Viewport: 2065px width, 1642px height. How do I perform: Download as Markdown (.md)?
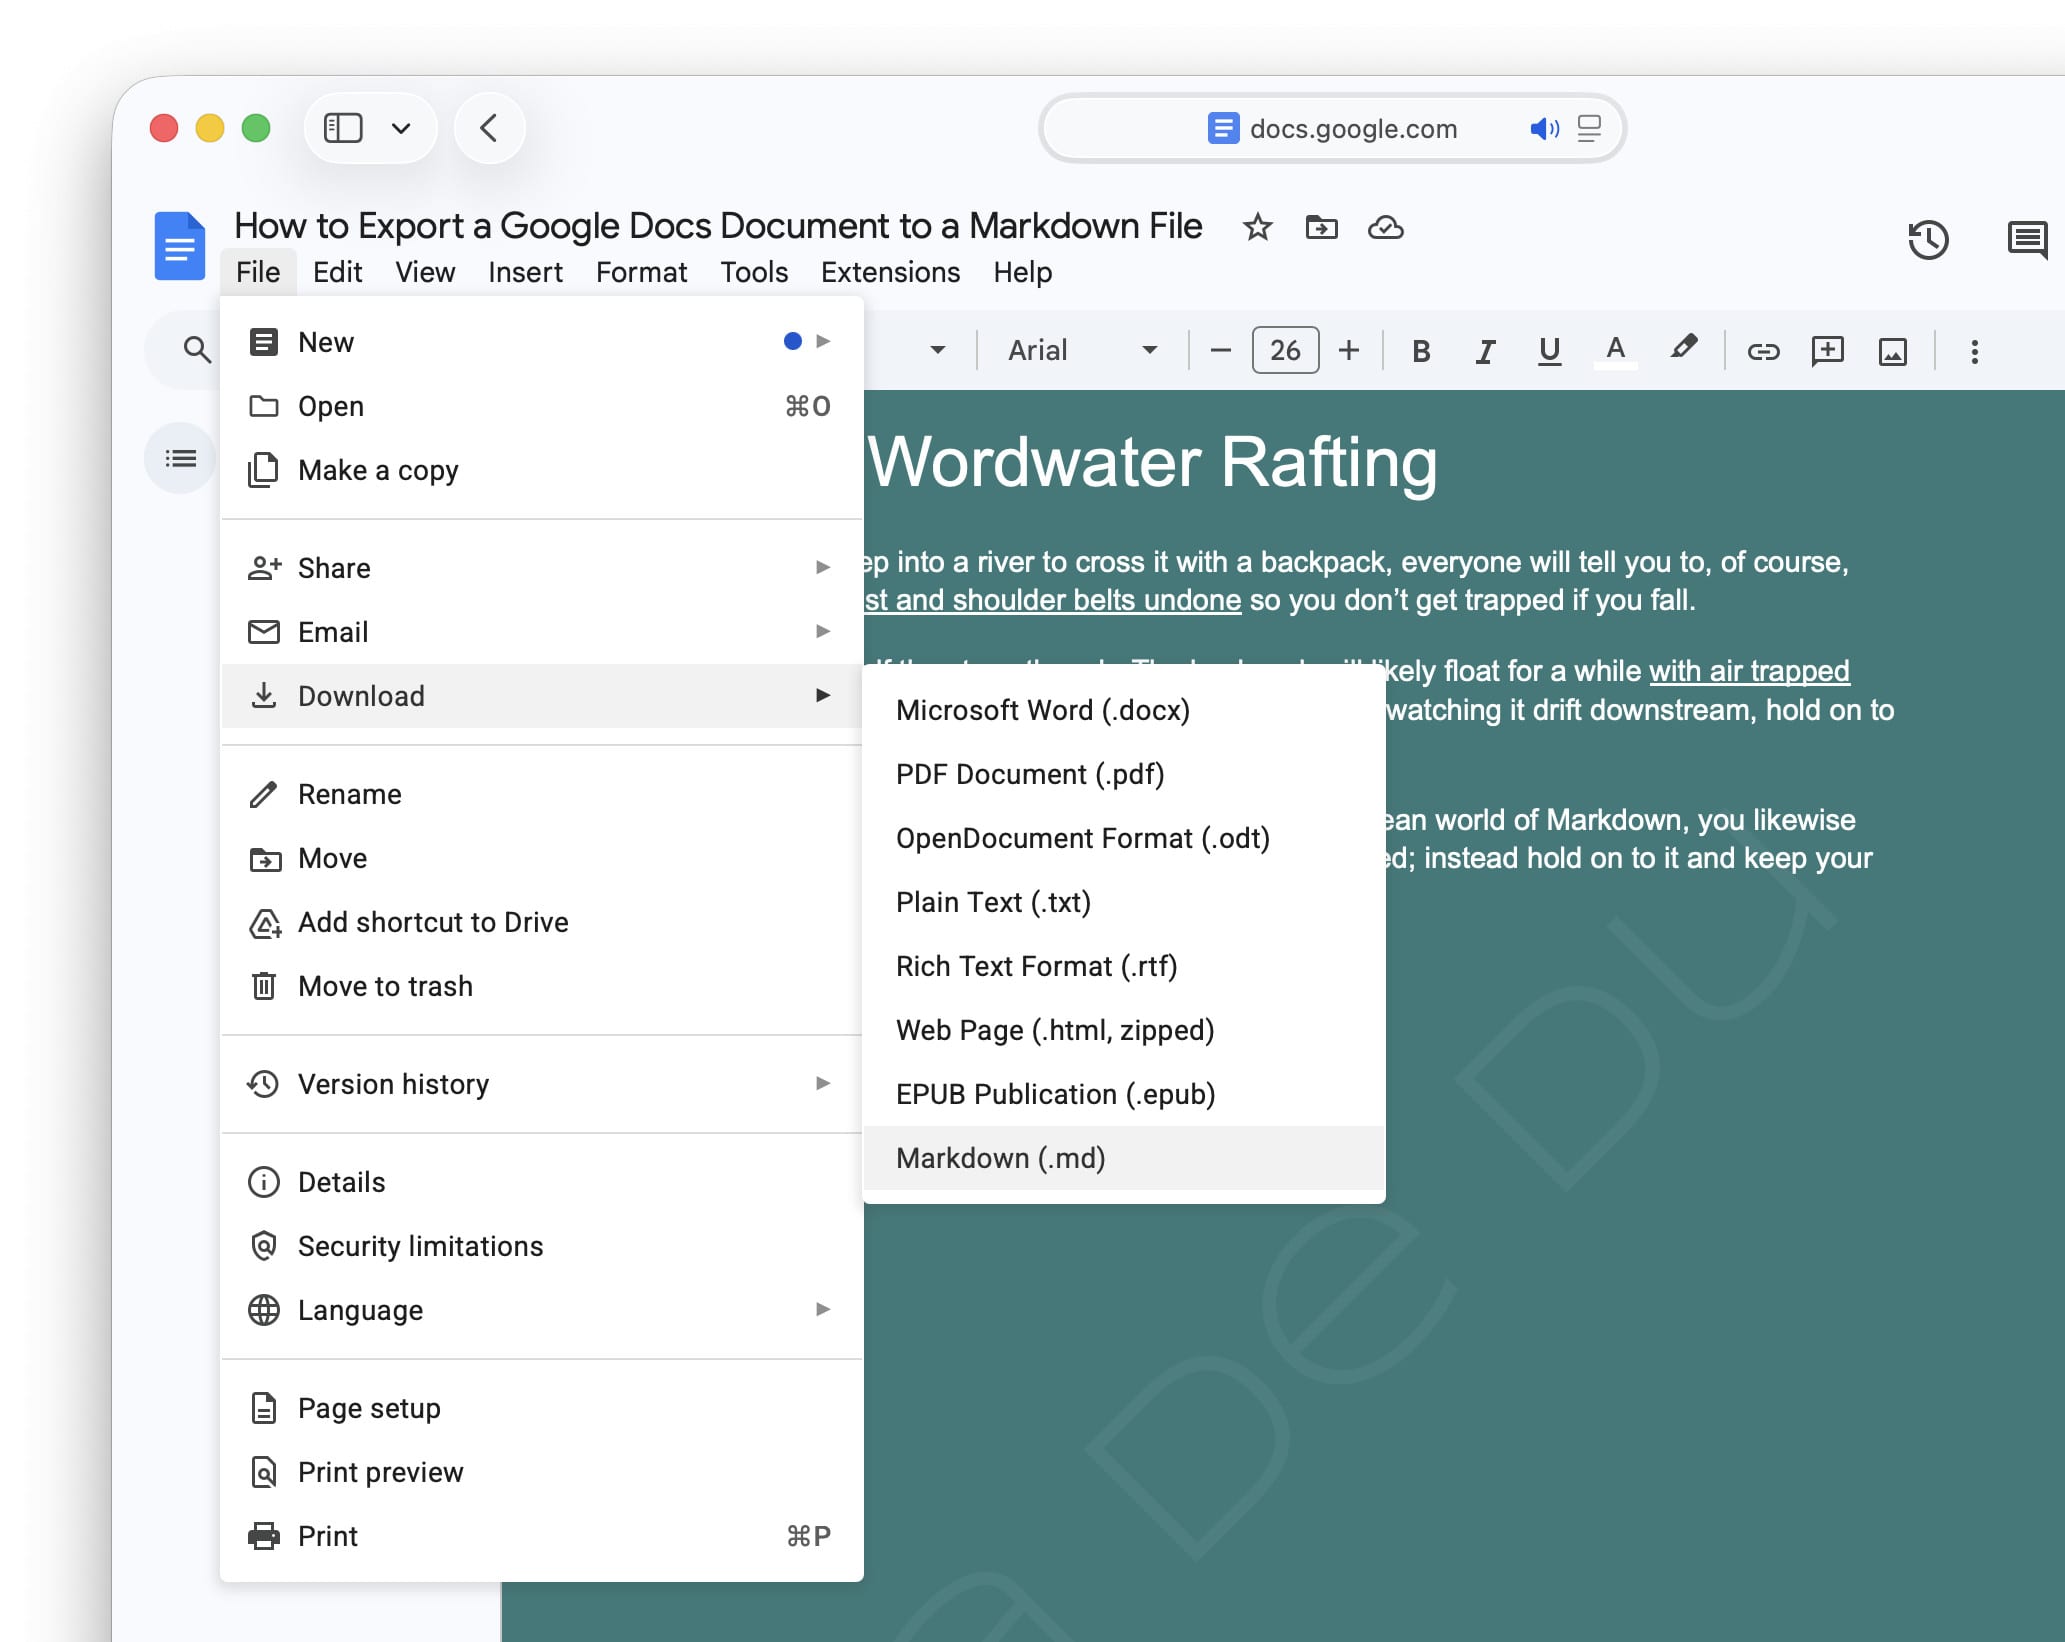[x=1124, y=1158]
